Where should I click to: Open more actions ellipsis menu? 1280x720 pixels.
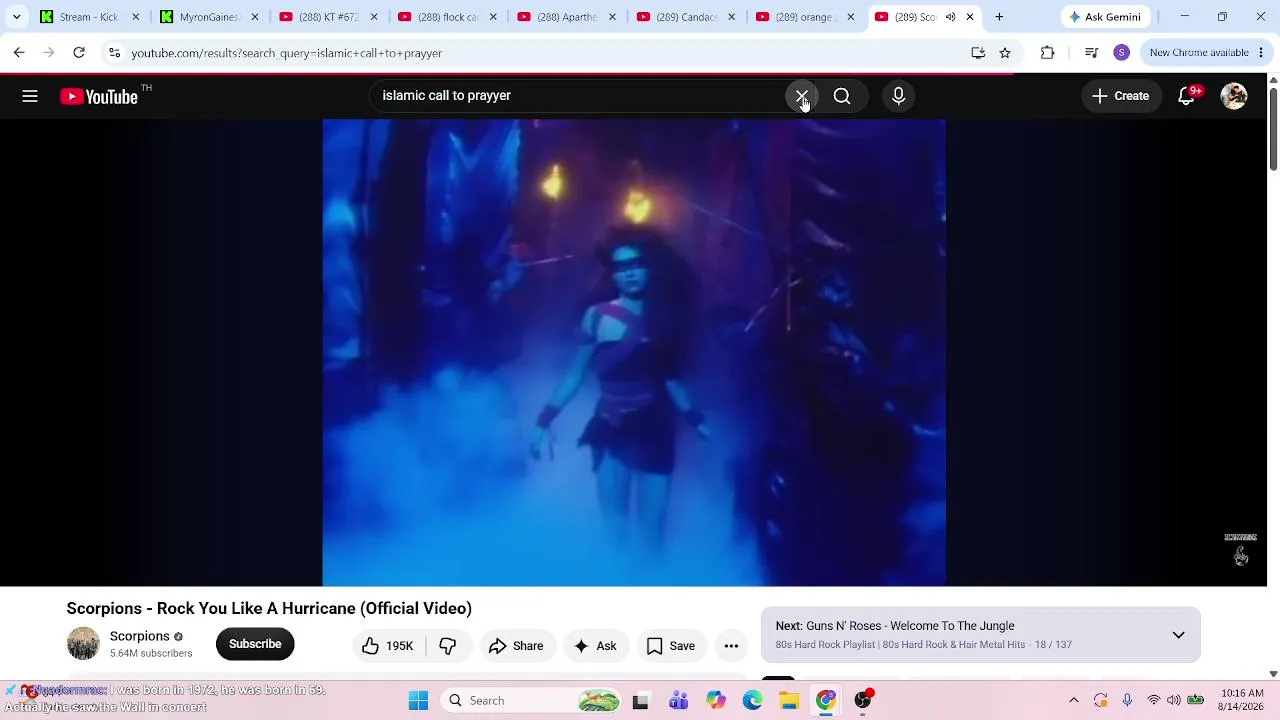tap(731, 646)
